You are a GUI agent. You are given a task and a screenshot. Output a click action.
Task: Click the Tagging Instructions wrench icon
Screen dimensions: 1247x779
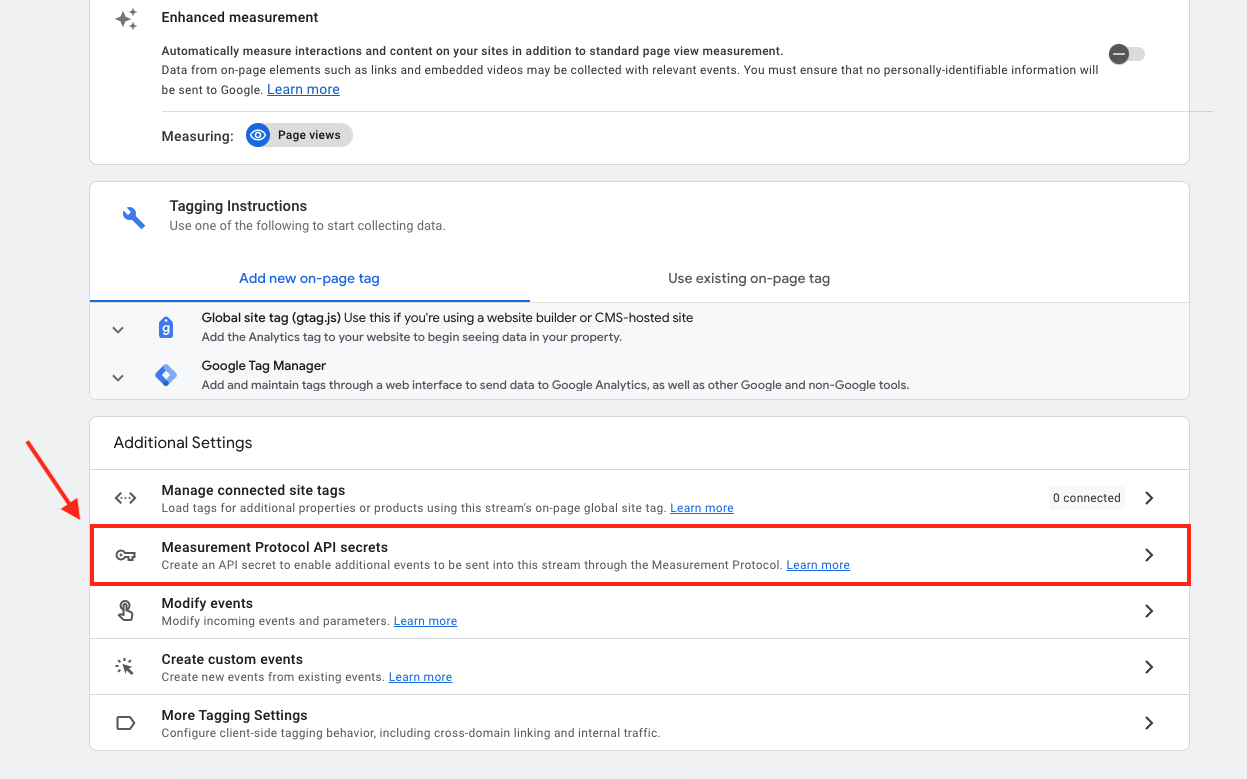tap(134, 217)
